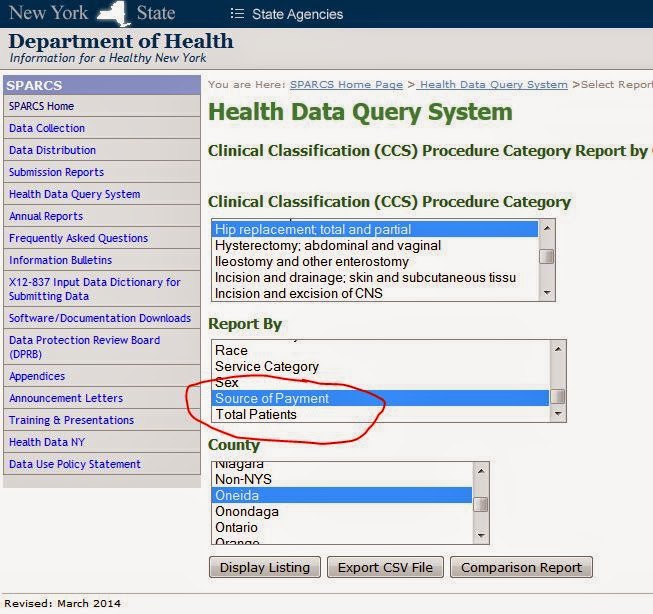View Submission Reports
The height and width of the screenshot is (614, 653).
56,172
